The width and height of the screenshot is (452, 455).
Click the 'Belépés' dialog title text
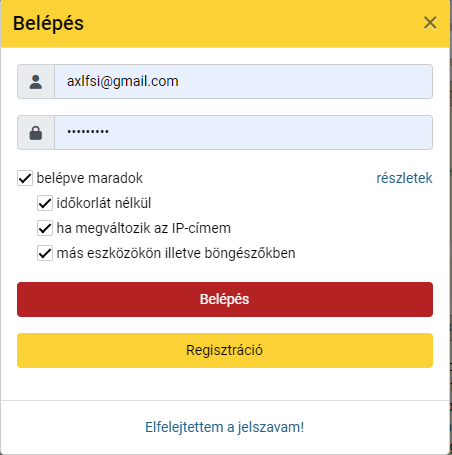48,23
